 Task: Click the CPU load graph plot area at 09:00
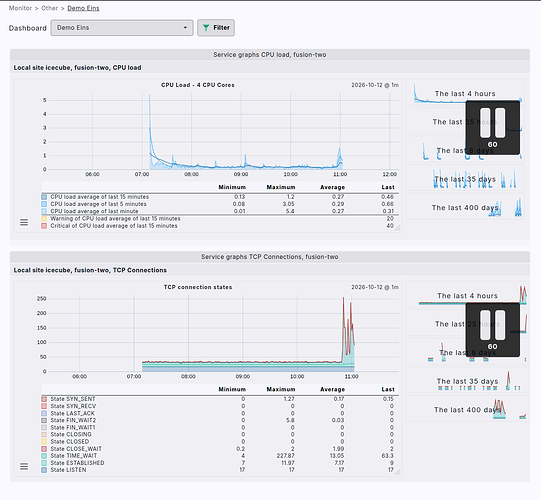pyautogui.click(x=241, y=131)
